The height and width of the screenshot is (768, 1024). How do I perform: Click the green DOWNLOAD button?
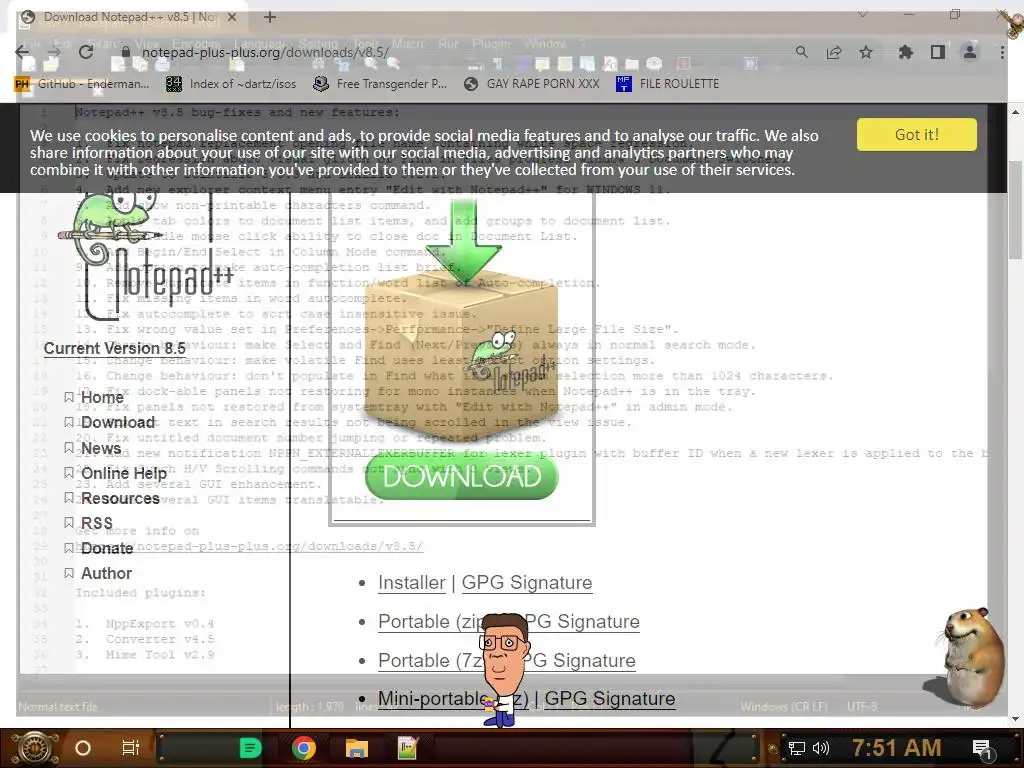(x=462, y=477)
